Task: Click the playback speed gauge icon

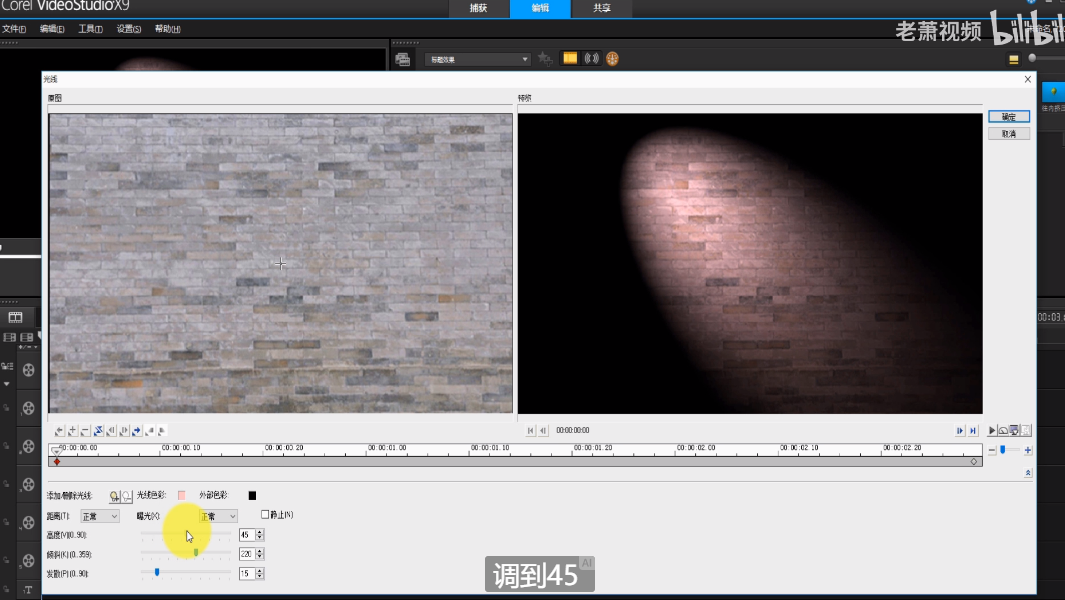Action: [x=1003, y=431]
